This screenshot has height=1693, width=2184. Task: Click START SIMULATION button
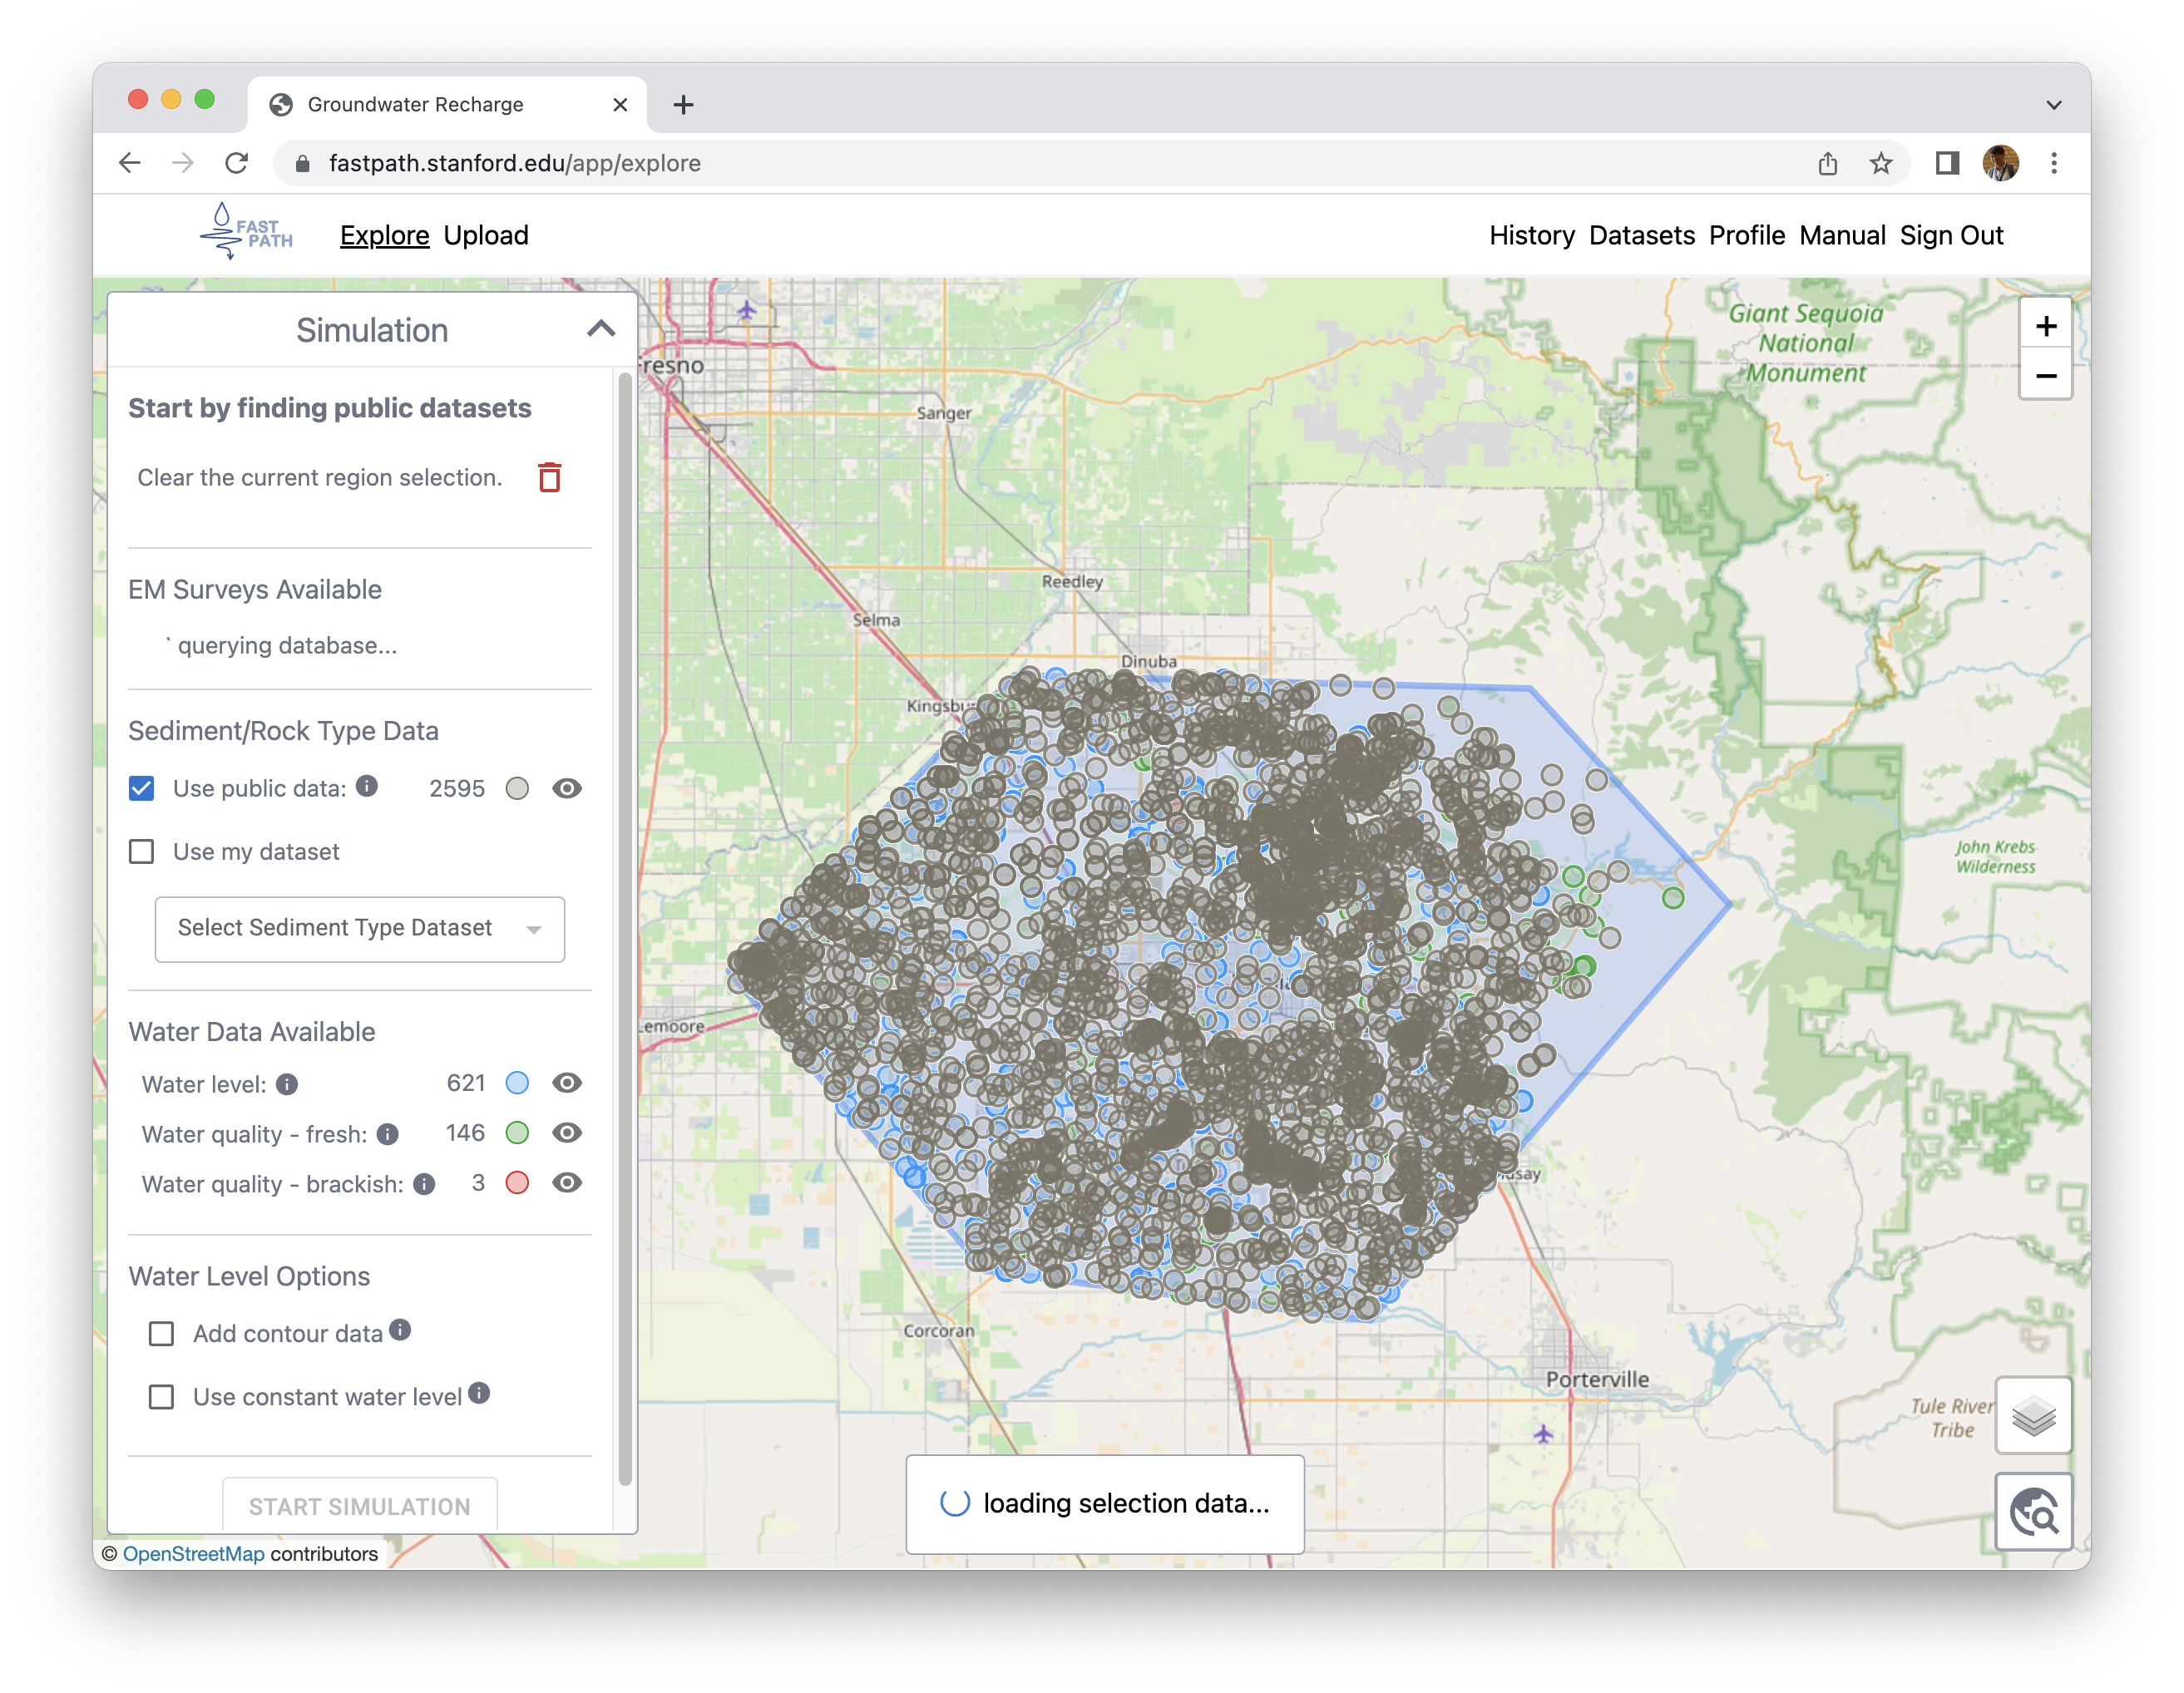(x=360, y=1507)
